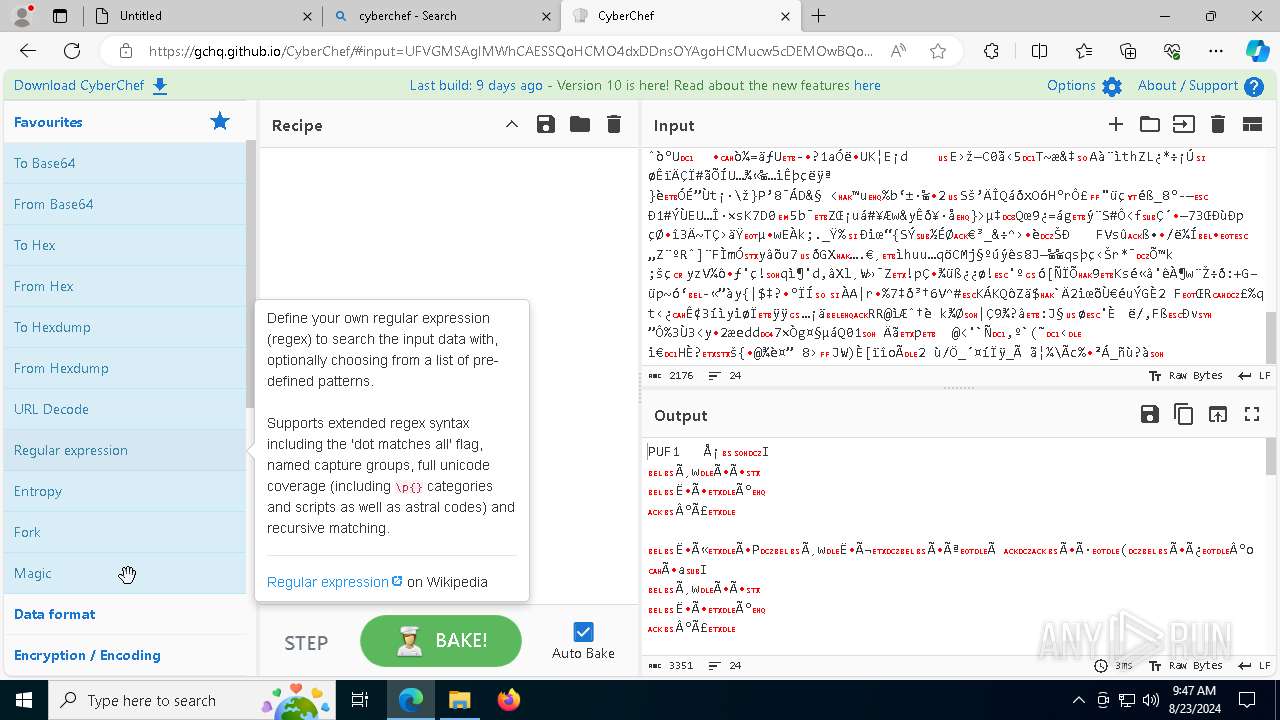Open browser Settings and more menu

1216,51
